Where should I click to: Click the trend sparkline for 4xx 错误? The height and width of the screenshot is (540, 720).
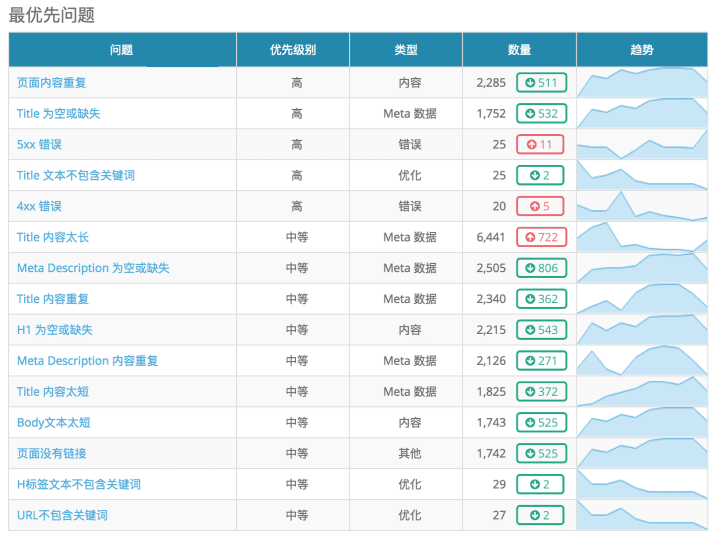coord(641,206)
